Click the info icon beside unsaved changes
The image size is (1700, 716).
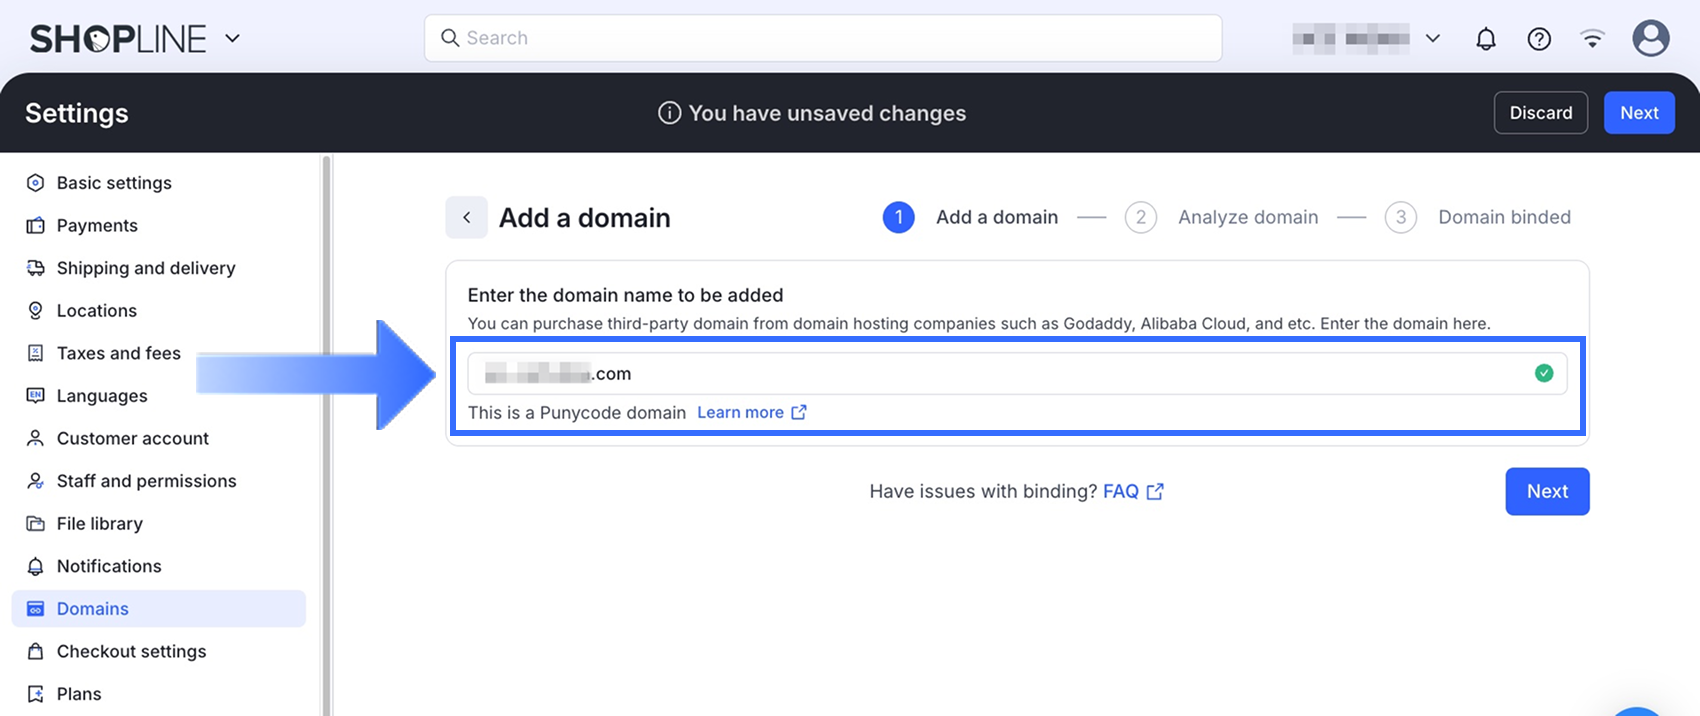coord(669,113)
